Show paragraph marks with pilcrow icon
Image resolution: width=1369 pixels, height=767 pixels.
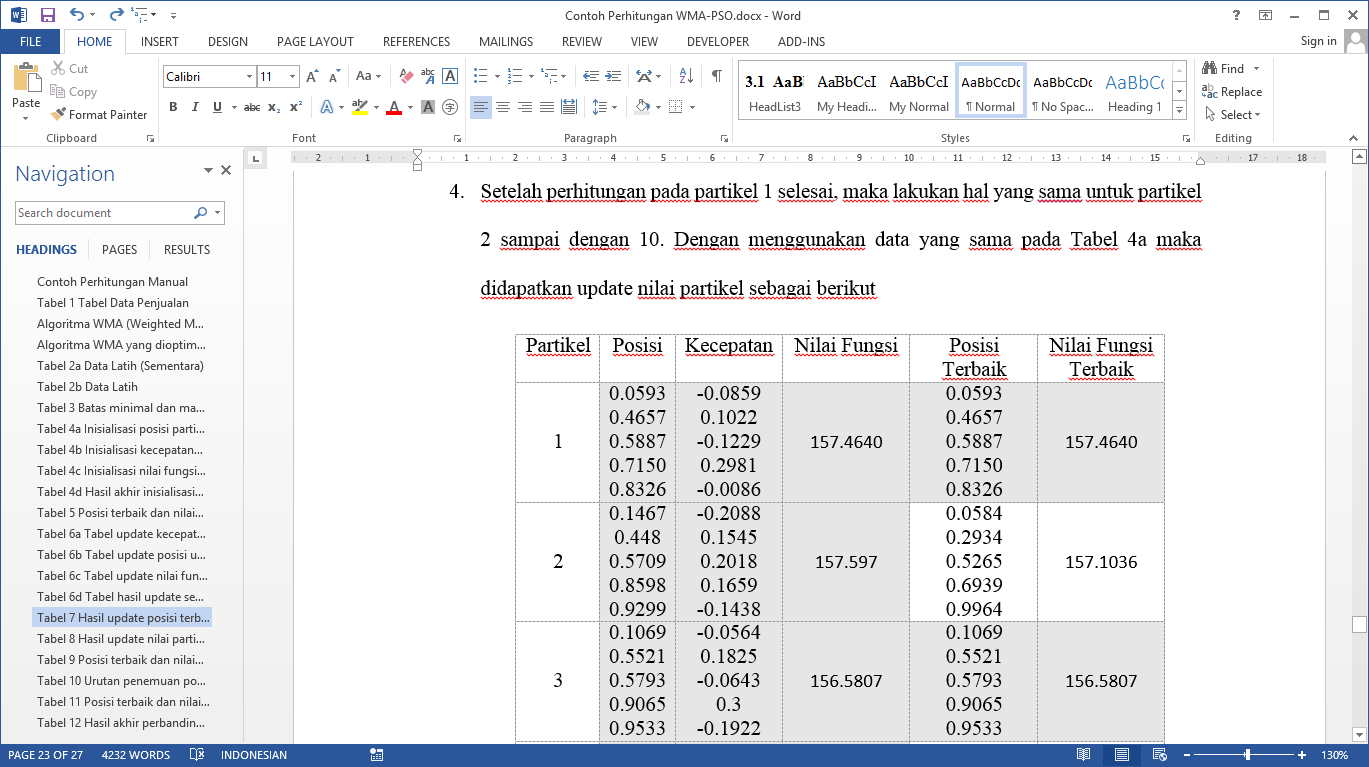click(x=716, y=76)
